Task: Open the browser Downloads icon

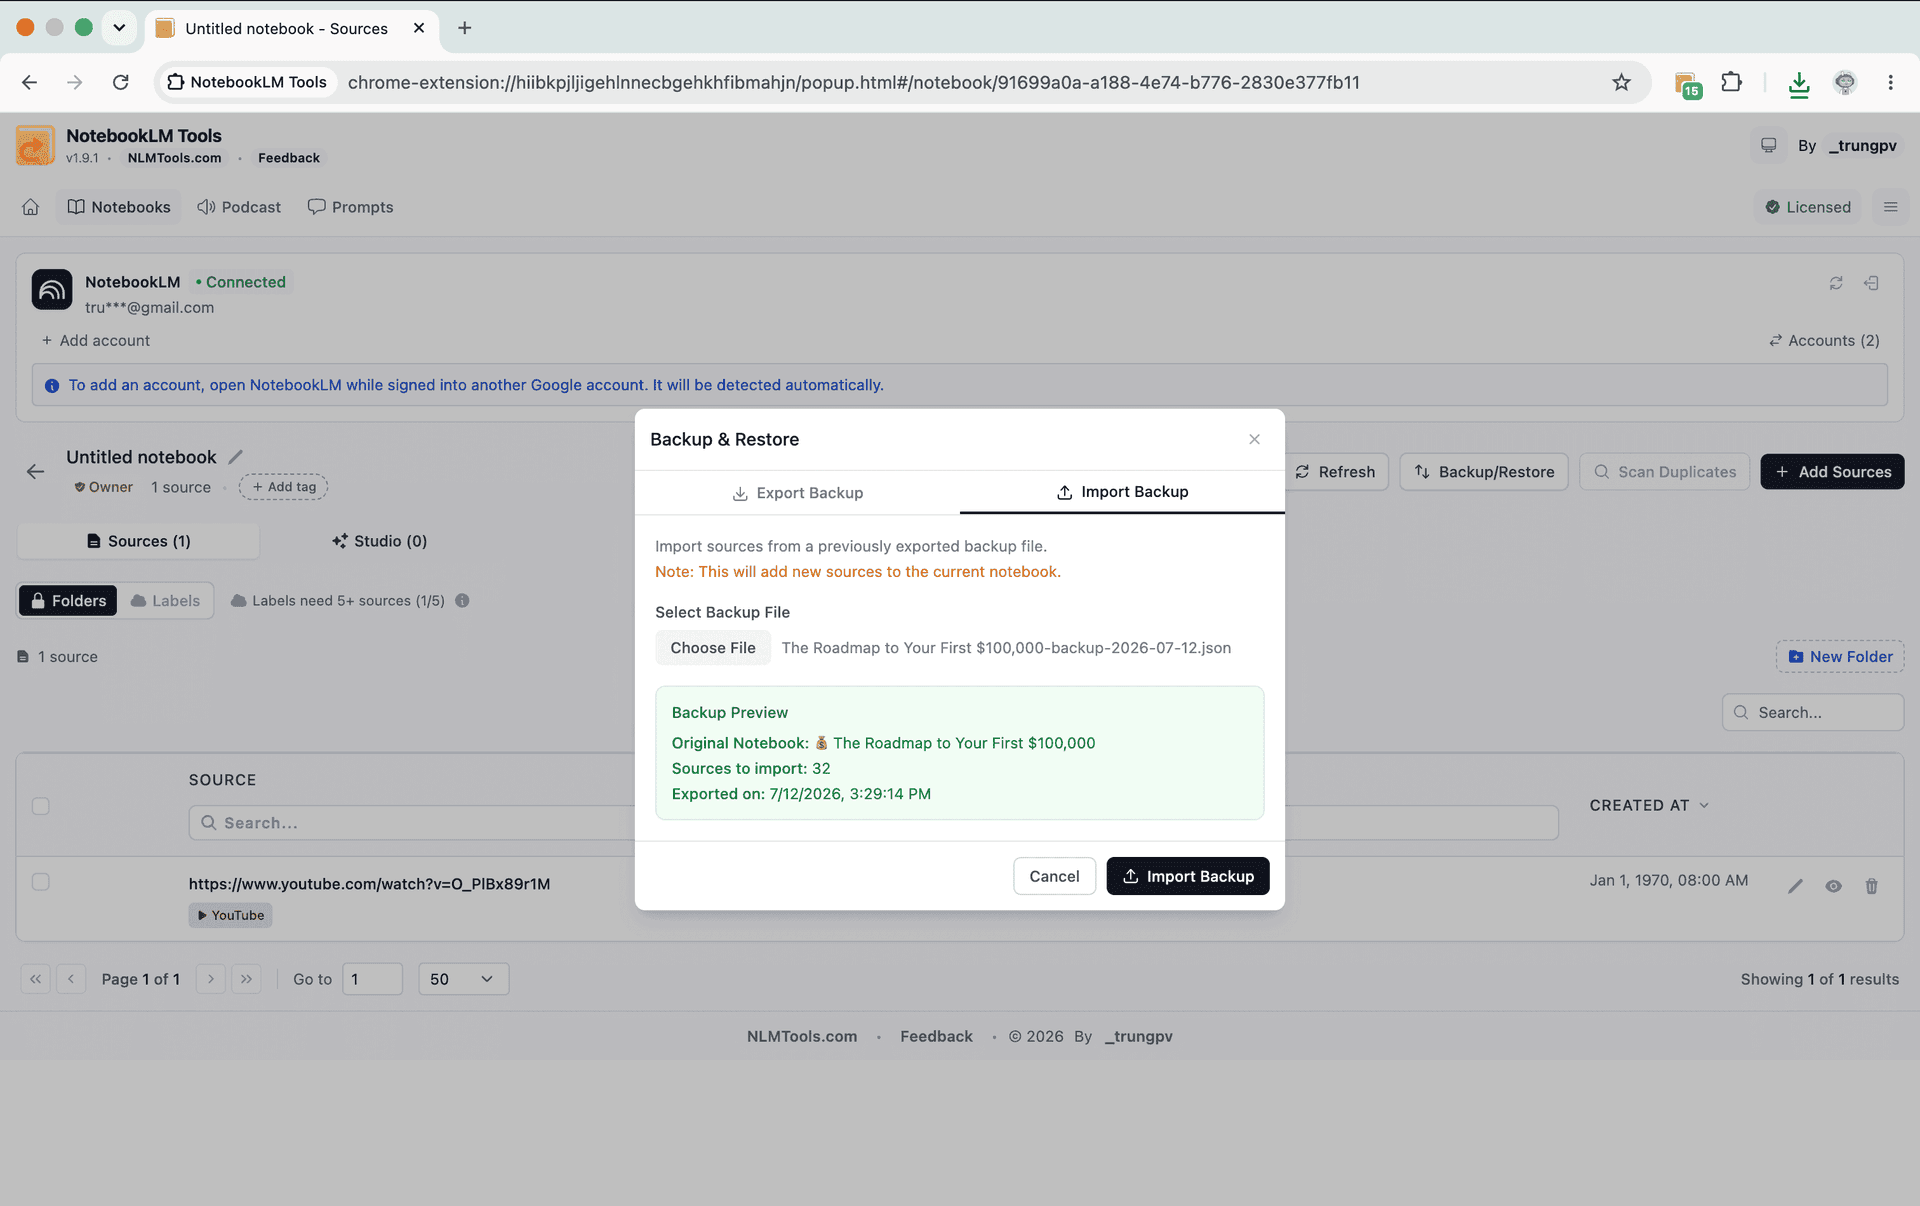Action: pos(1799,84)
